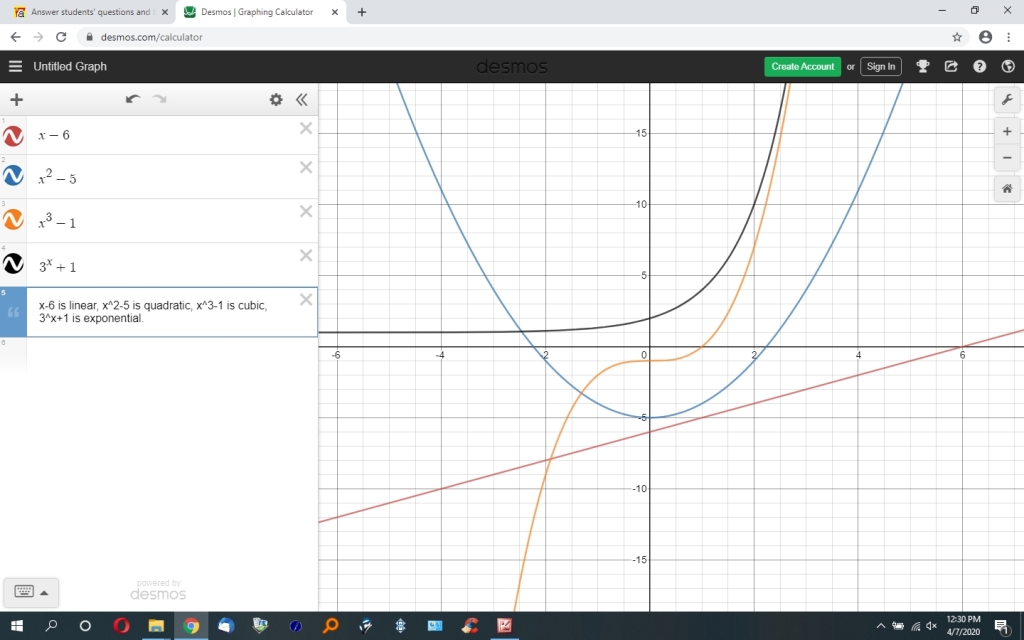This screenshot has width=1024, height=640.
Task: Add a new expression item with plus
Action: click(x=16, y=99)
